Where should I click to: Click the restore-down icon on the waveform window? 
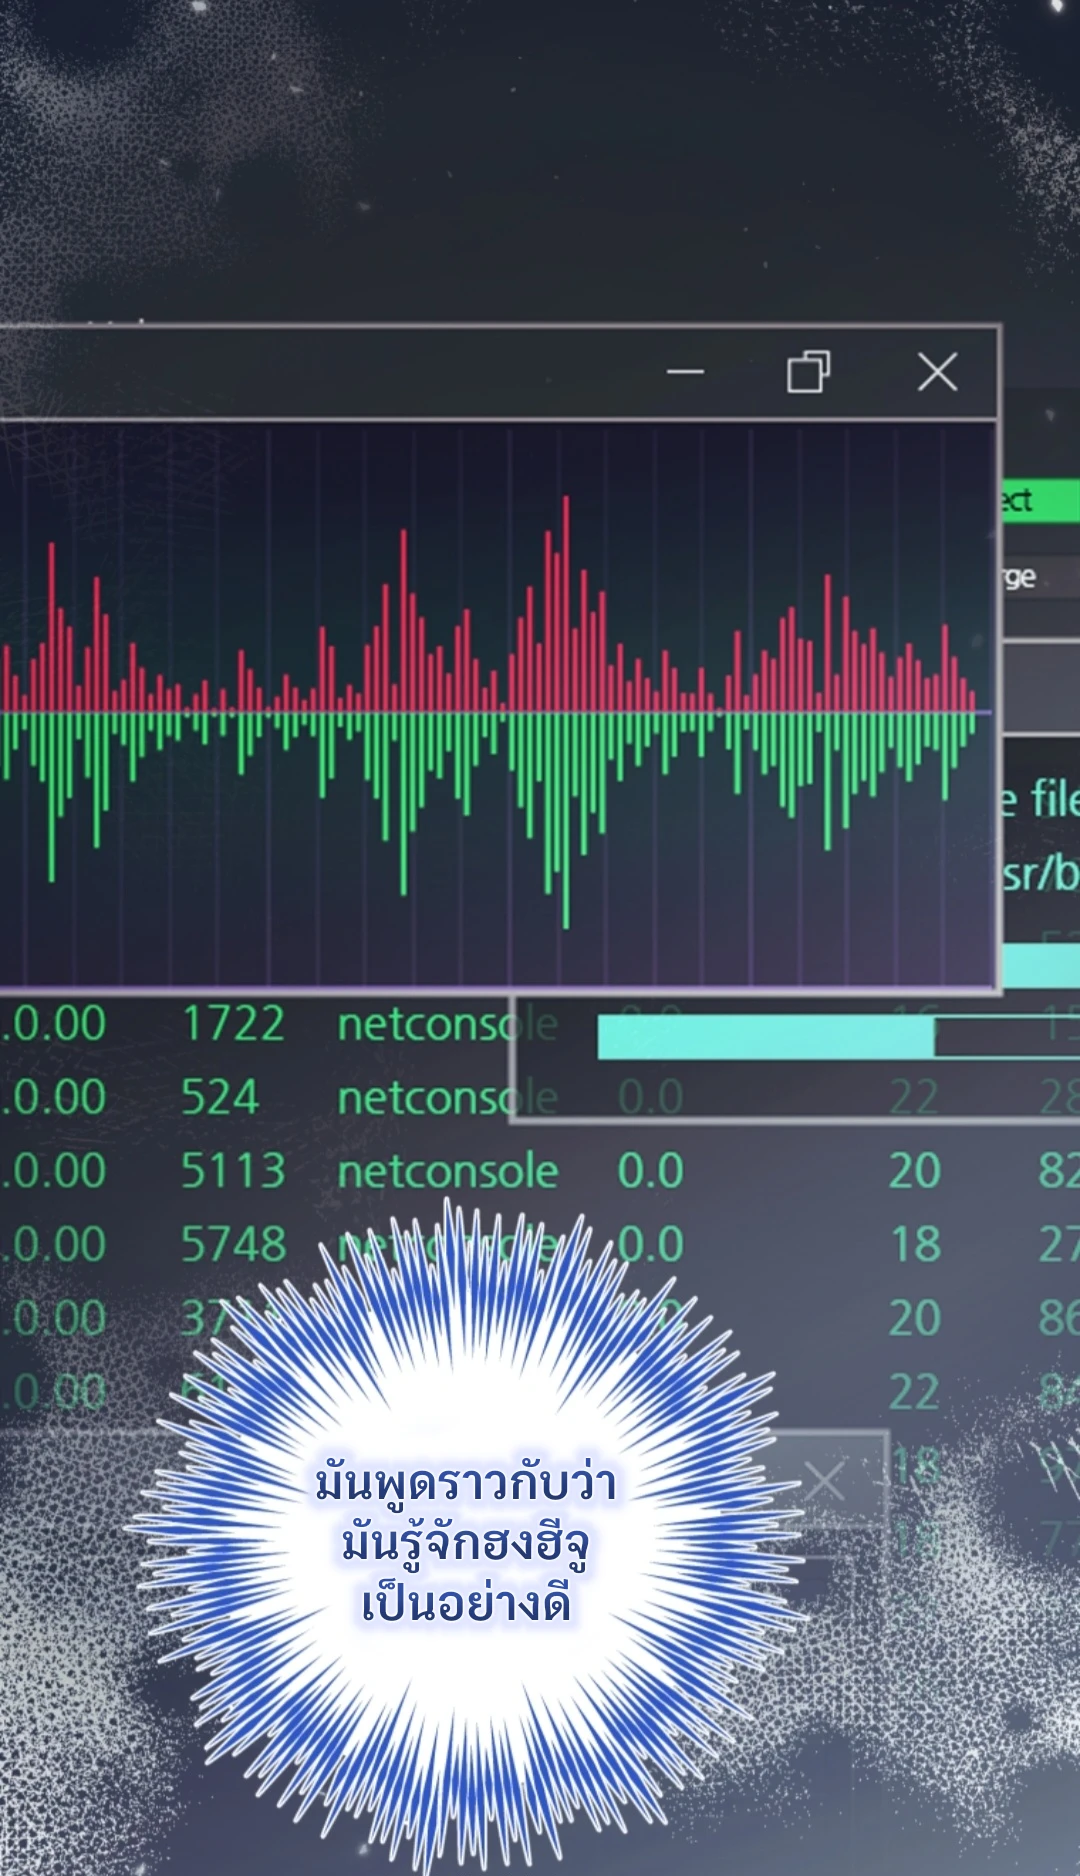coord(808,372)
